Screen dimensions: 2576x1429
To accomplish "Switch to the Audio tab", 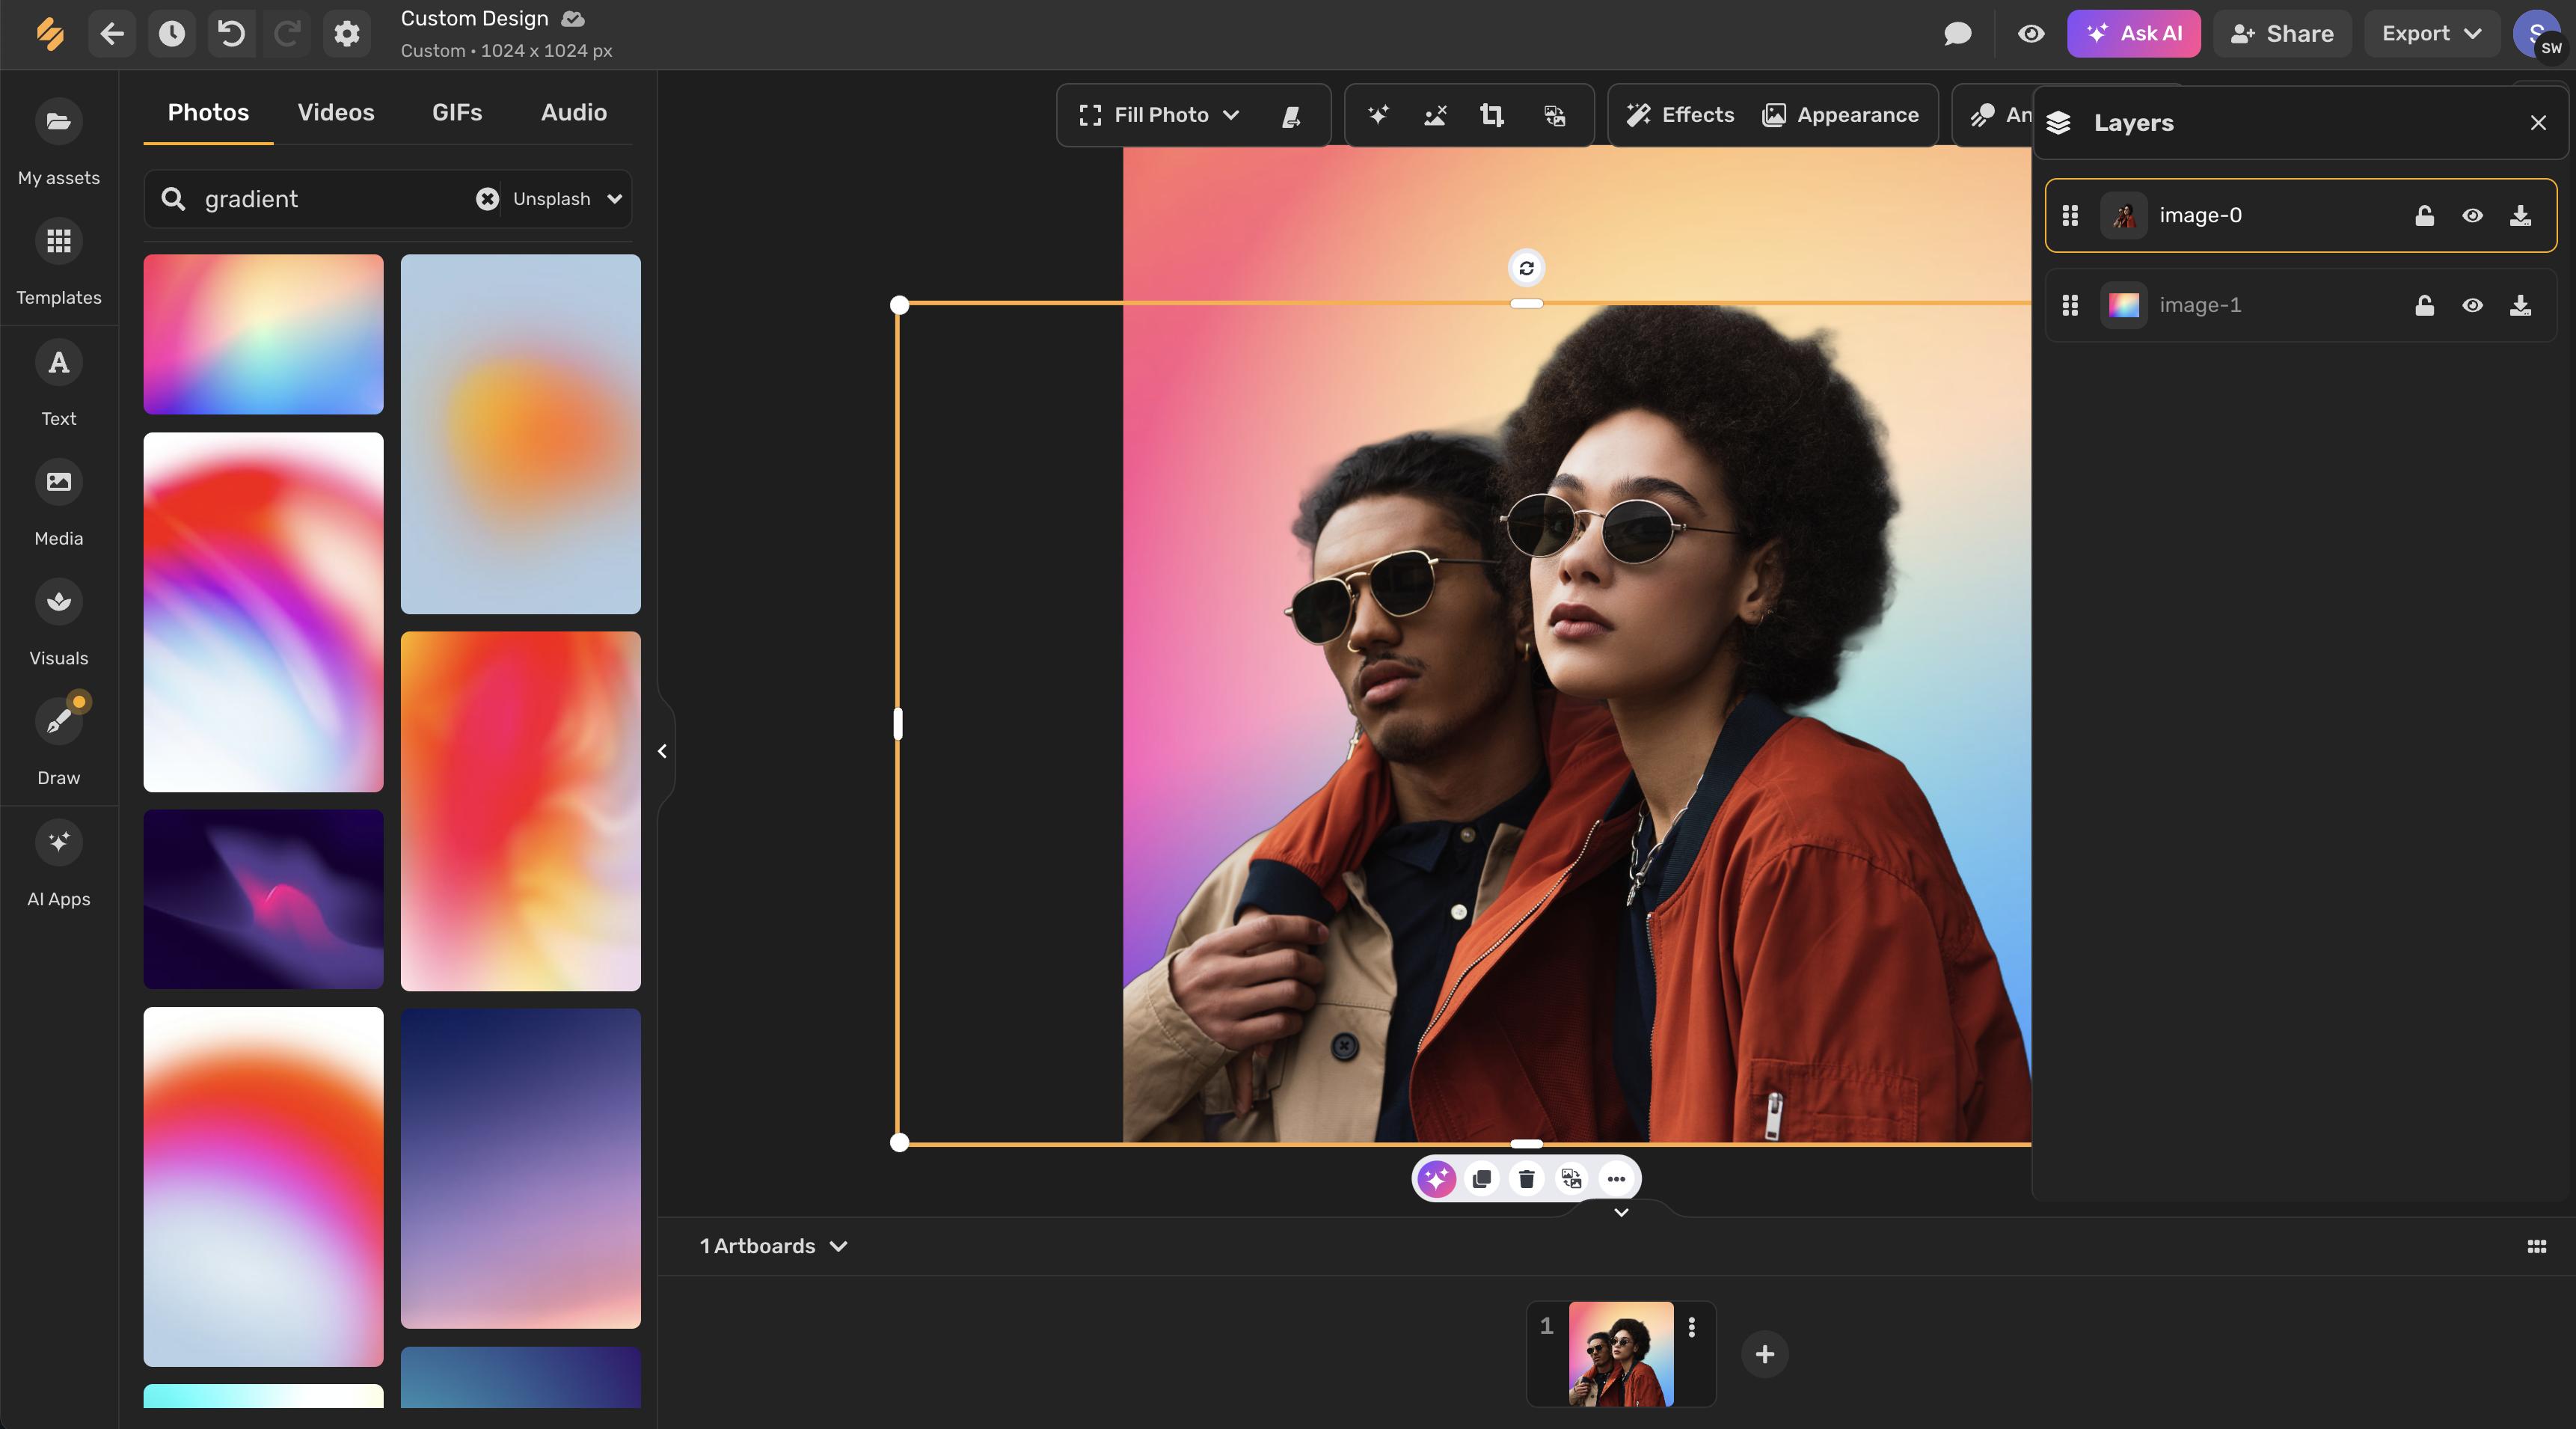I will [x=572, y=112].
